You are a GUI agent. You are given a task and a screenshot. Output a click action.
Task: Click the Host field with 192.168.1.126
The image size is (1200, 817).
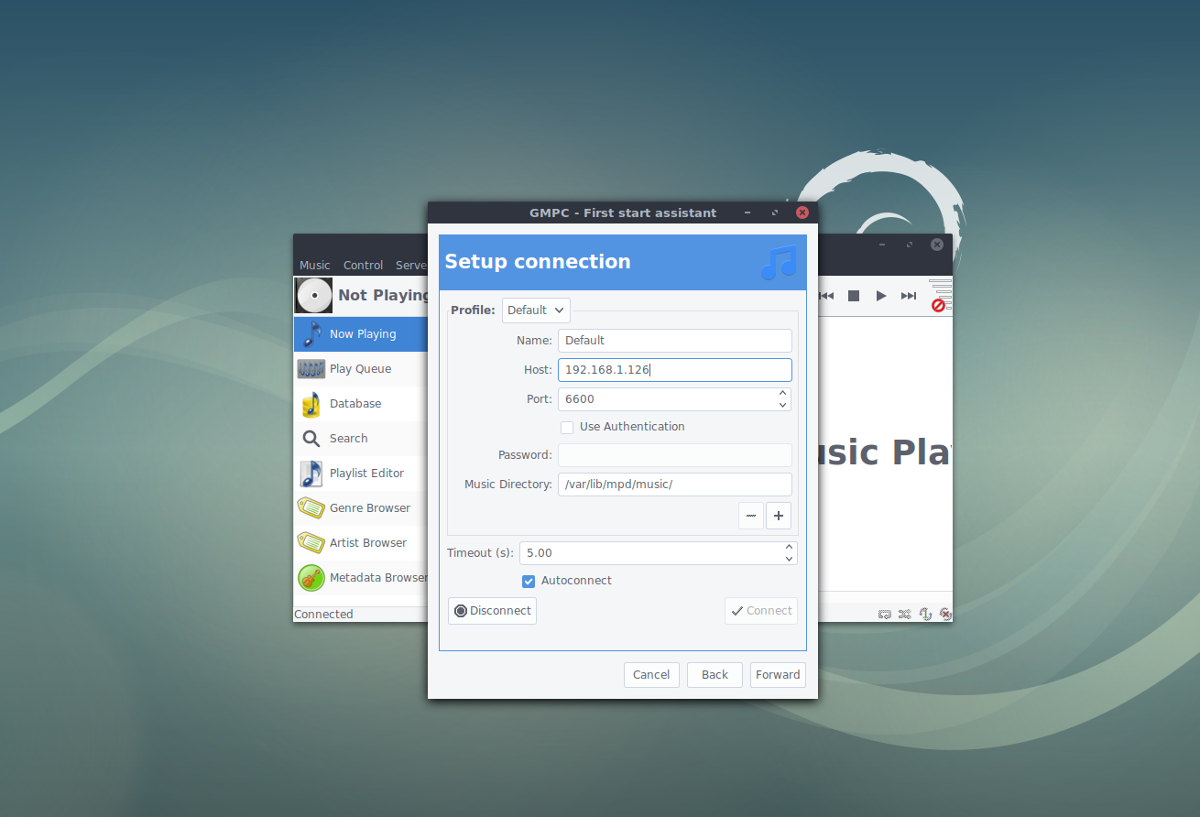pos(675,370)
